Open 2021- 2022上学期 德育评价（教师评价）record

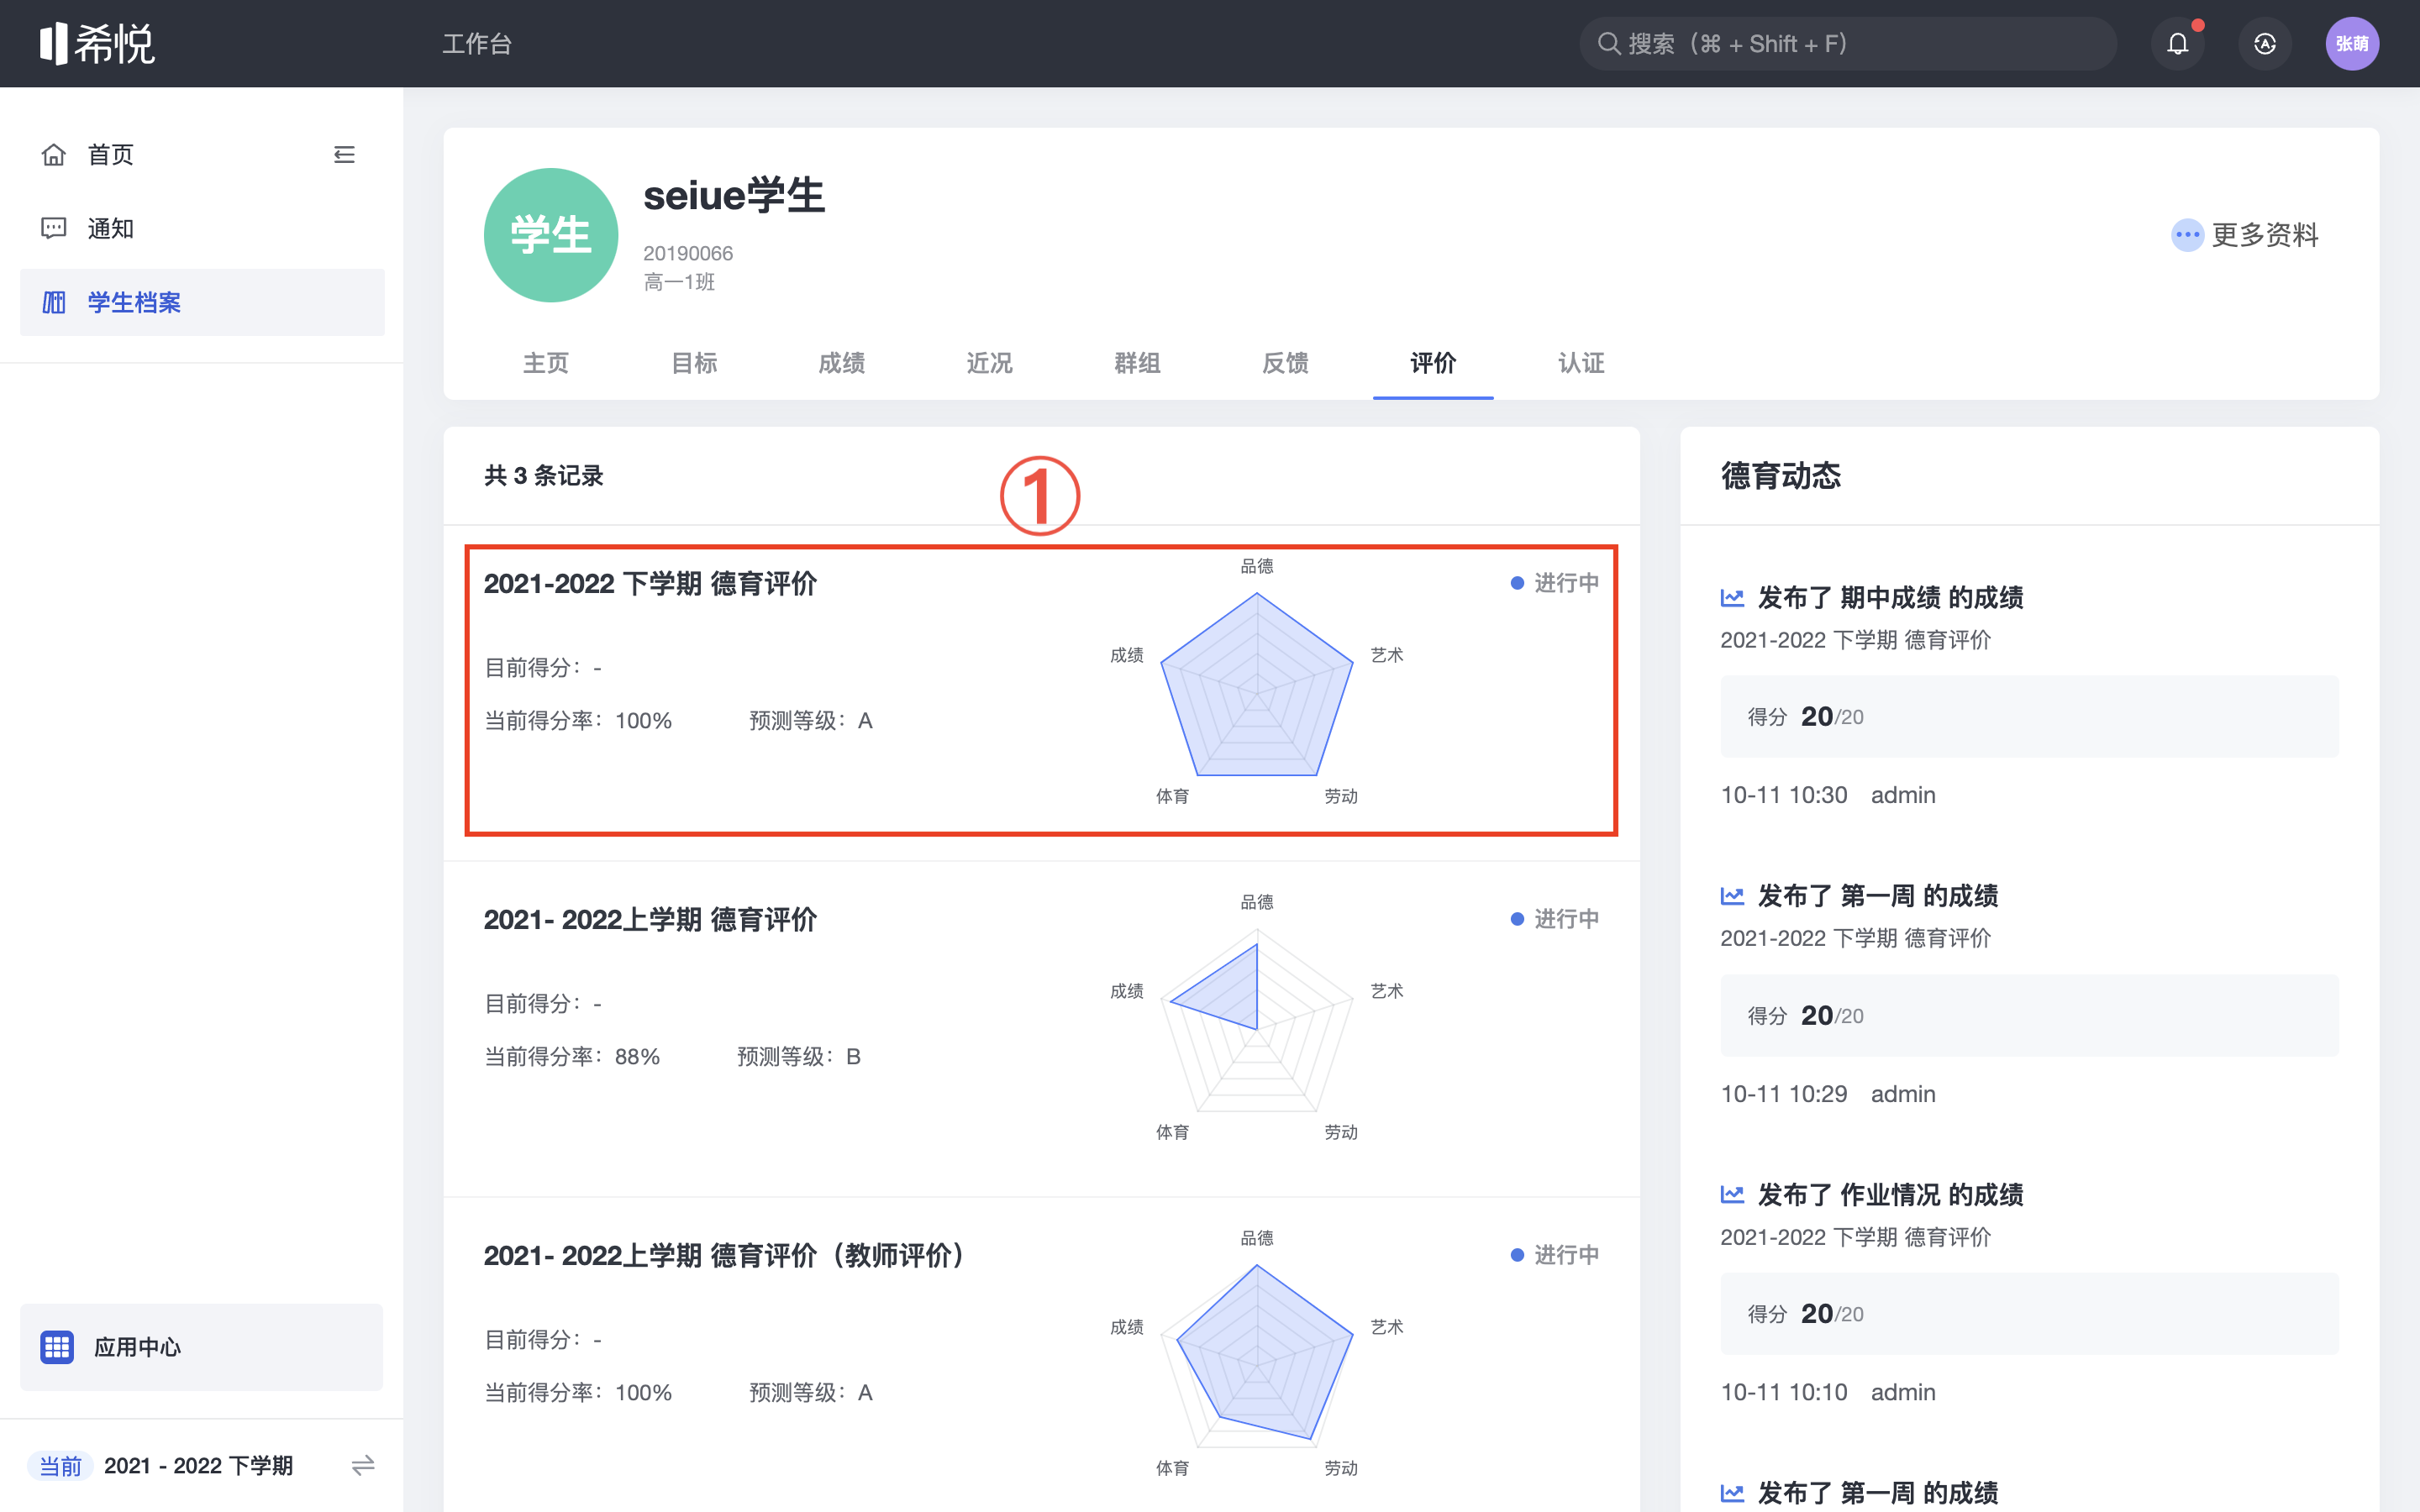click(x=725, y=1255)
